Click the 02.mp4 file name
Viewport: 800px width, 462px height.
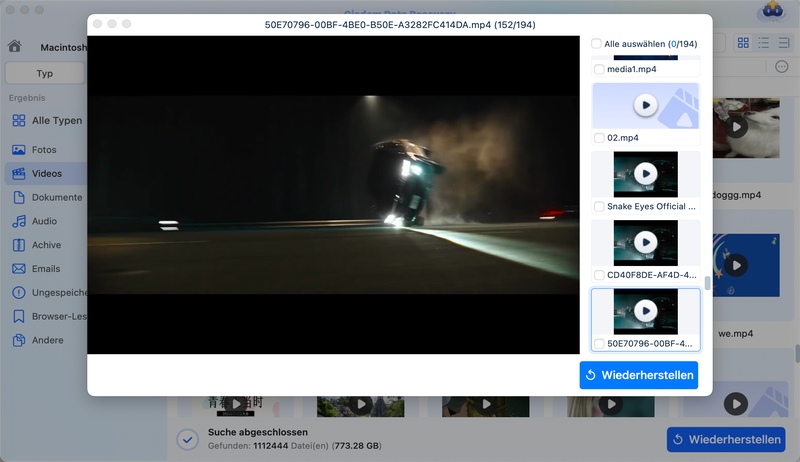(x=622, y=138)
